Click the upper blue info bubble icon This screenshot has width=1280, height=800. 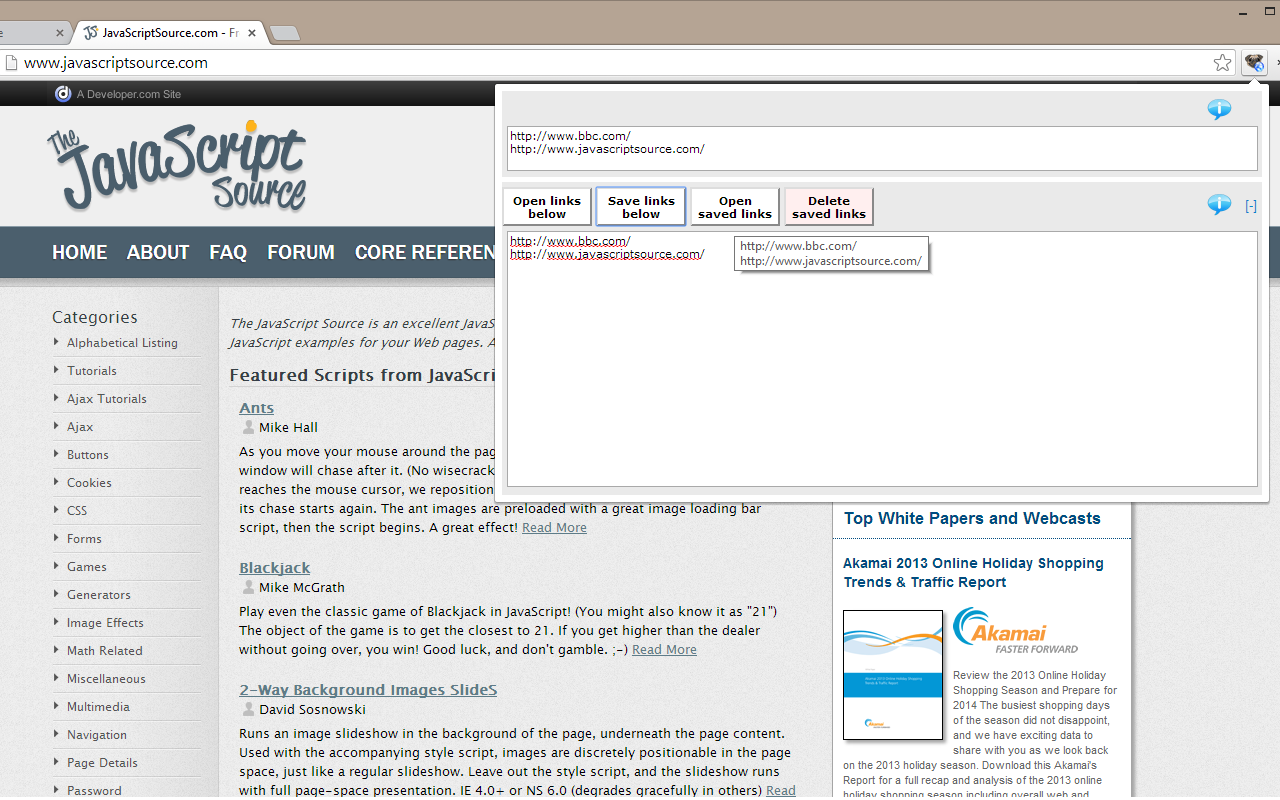[1219, 109]
